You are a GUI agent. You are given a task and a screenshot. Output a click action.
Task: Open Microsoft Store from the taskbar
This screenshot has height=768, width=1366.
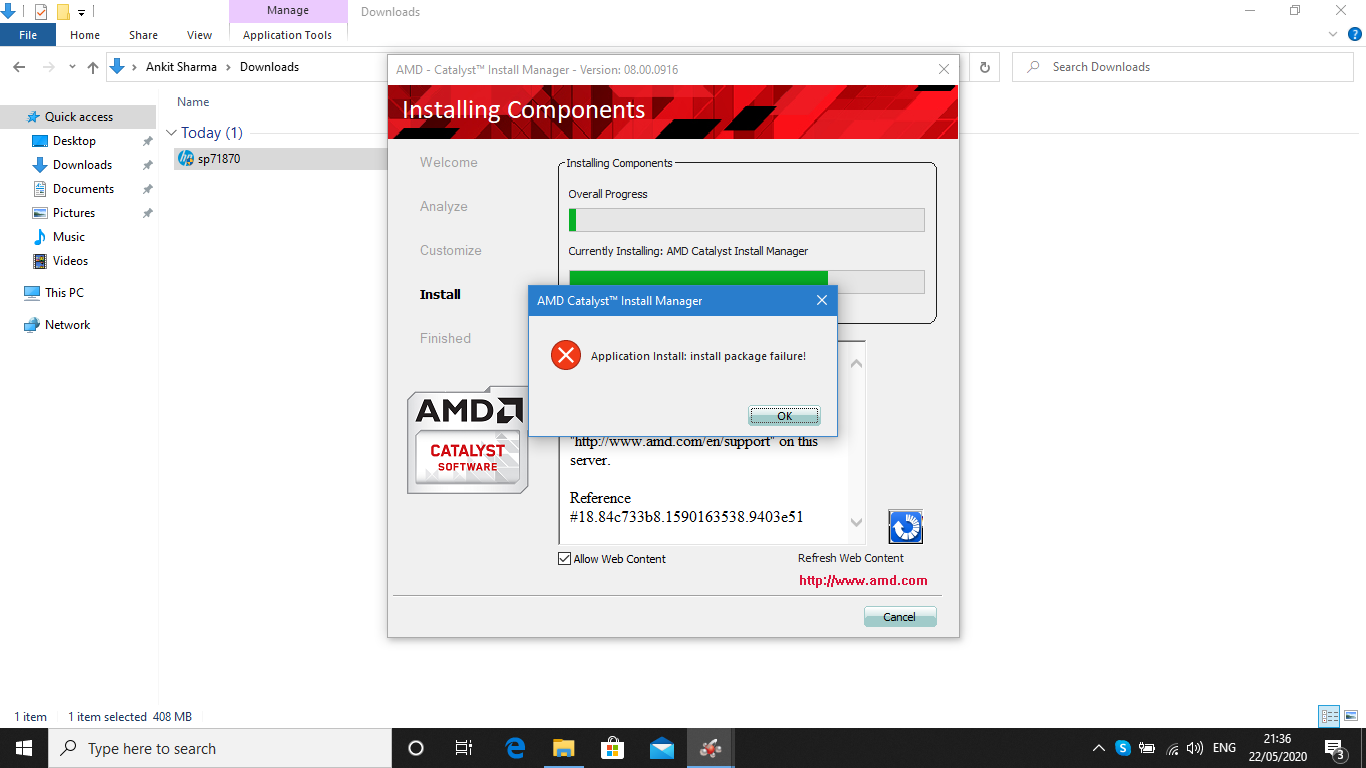[613, 748]
